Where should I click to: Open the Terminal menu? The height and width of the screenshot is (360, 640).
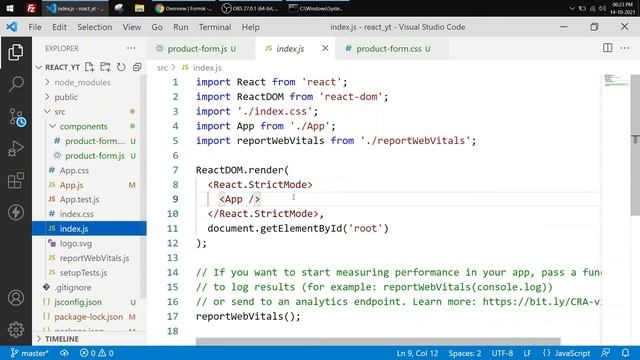215,27
